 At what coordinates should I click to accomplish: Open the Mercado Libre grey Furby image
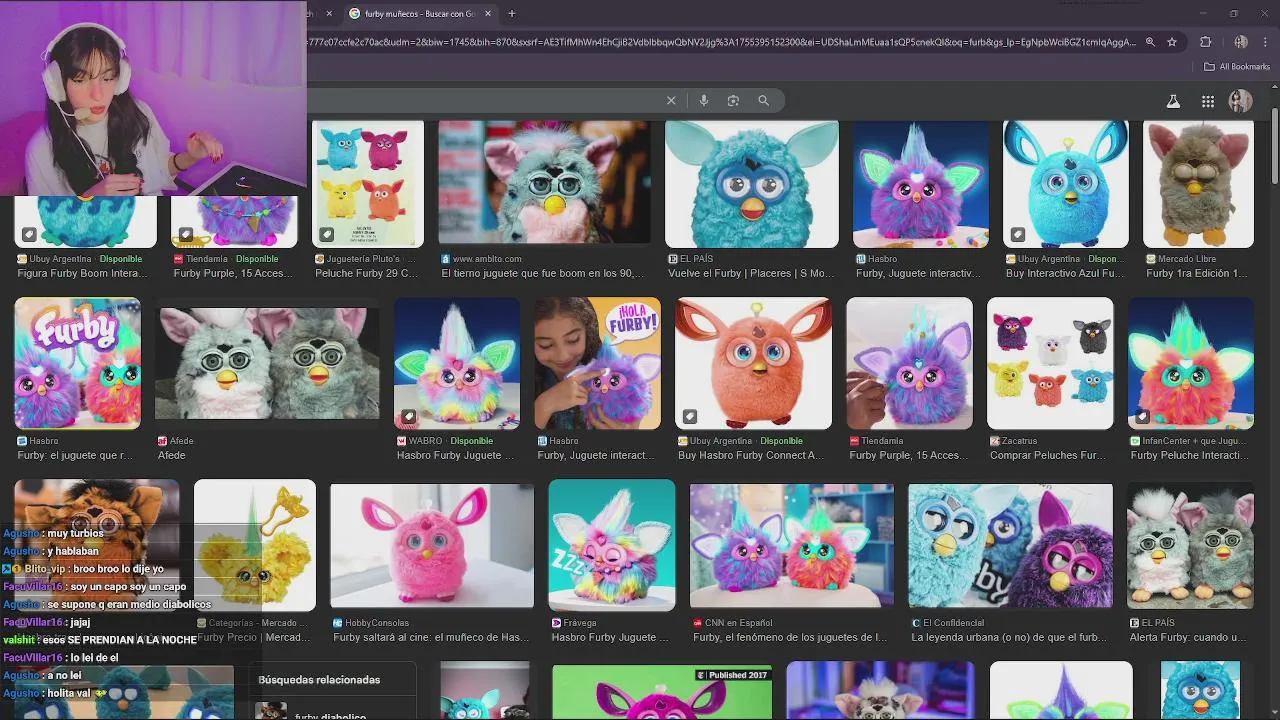1198,184
